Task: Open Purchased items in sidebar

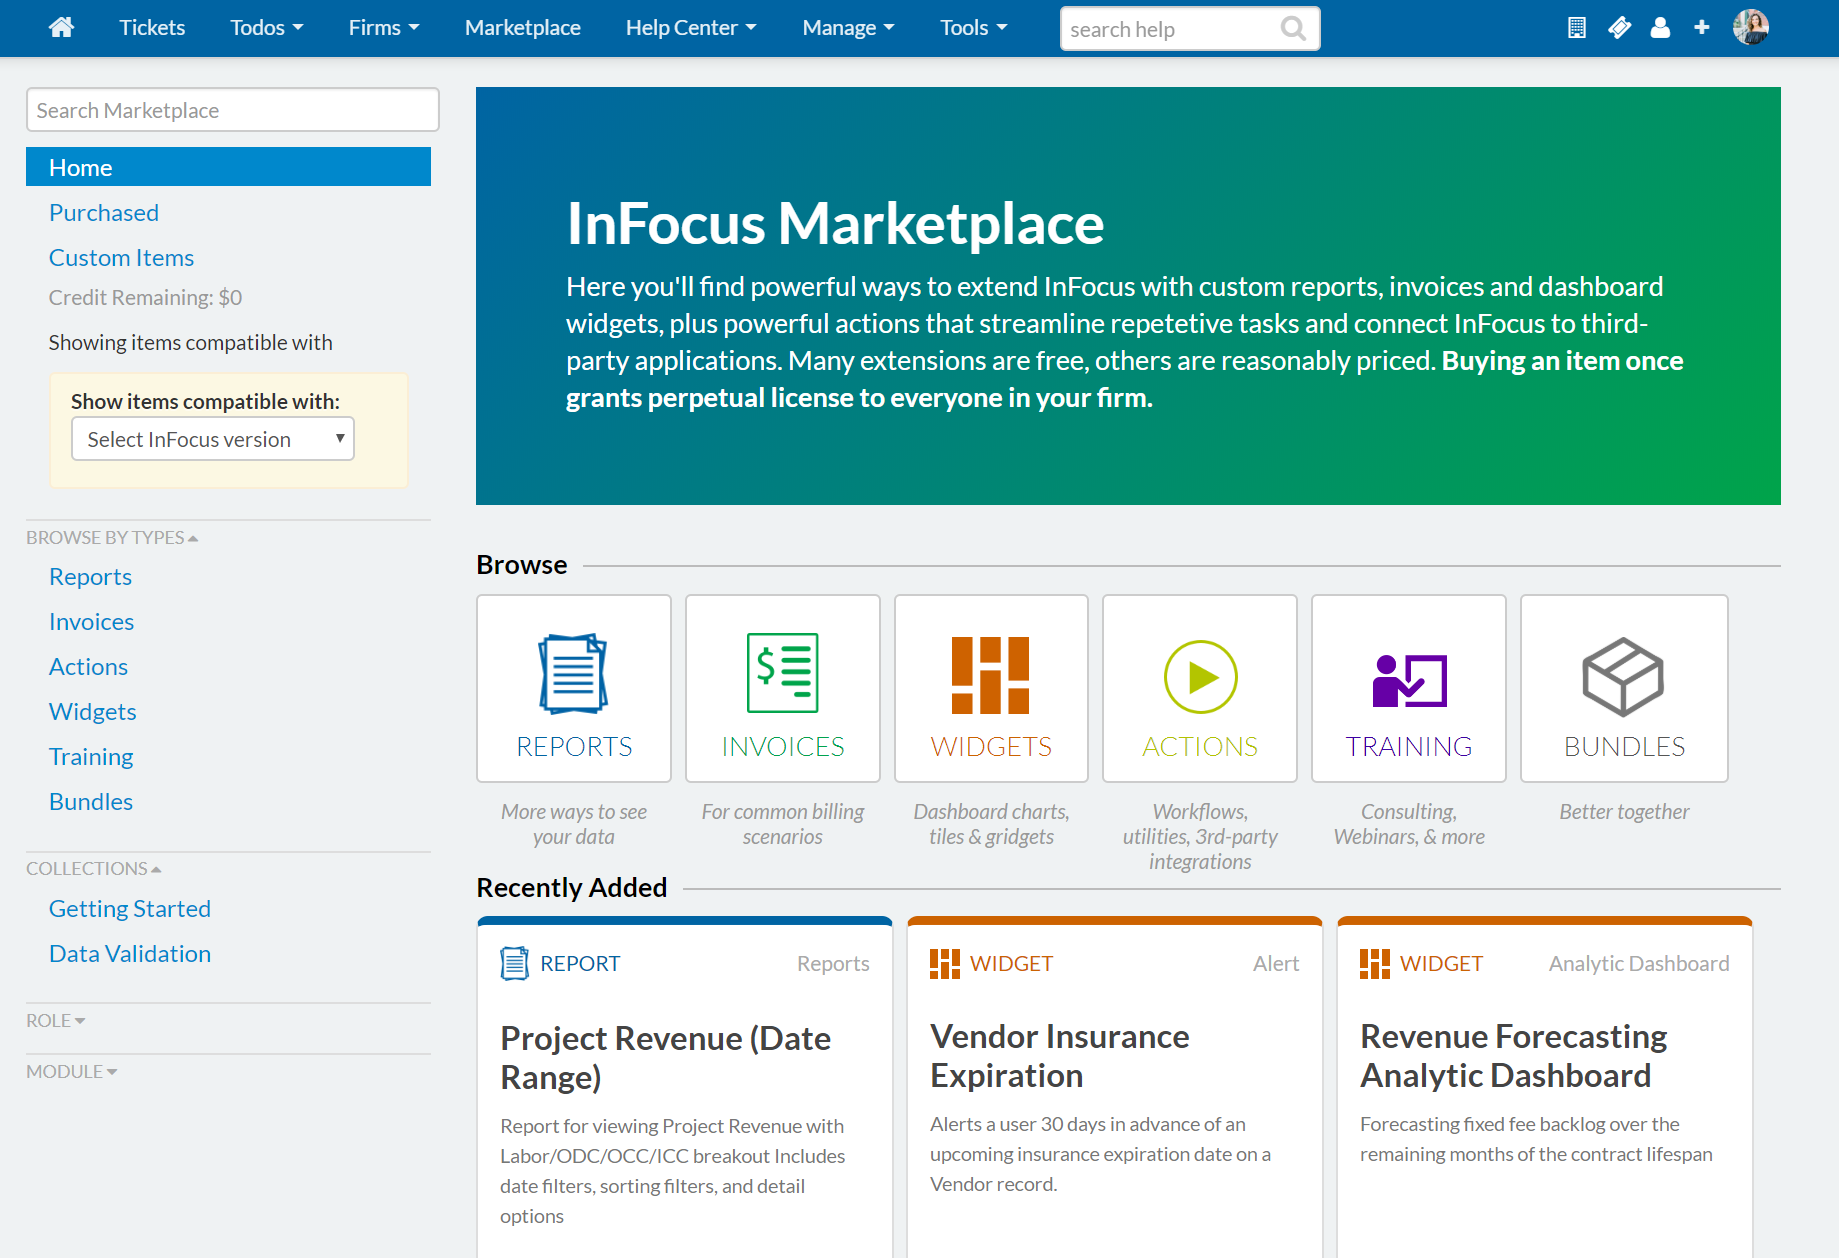Action: pyautogui.click(x=104, y=213)
